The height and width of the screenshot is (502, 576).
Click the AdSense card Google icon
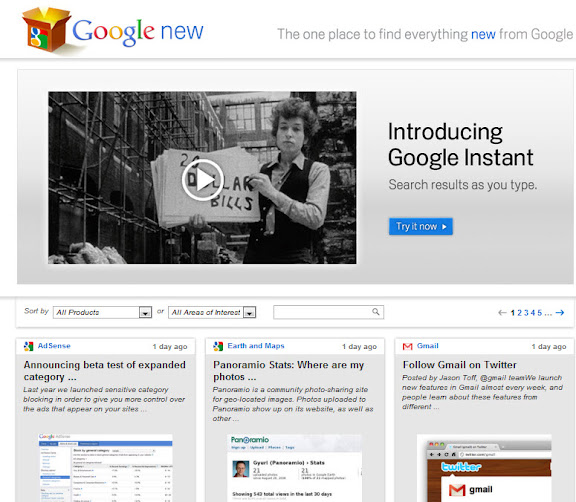(28, 346)
